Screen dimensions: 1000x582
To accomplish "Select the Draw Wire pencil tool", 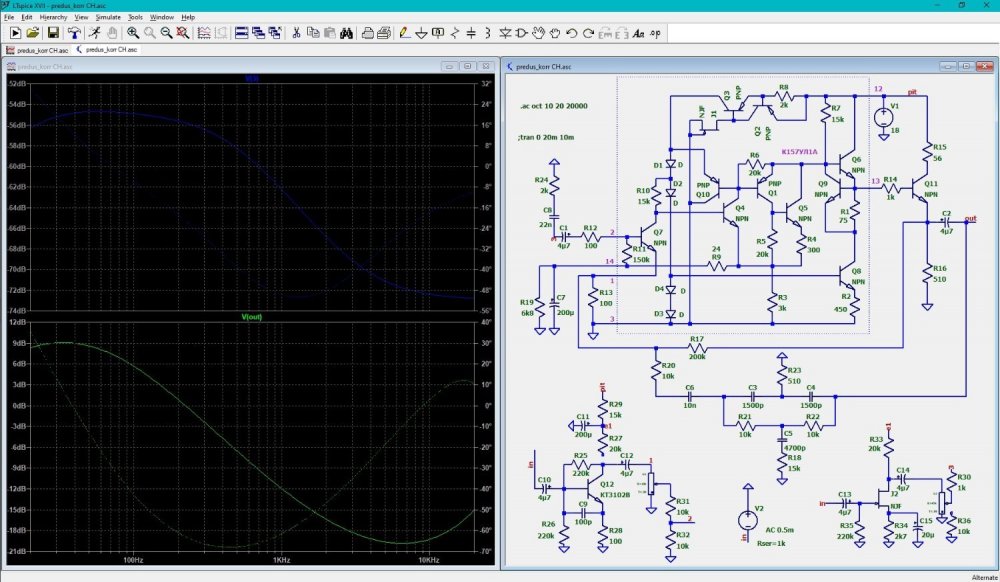I will coord(403,33).
